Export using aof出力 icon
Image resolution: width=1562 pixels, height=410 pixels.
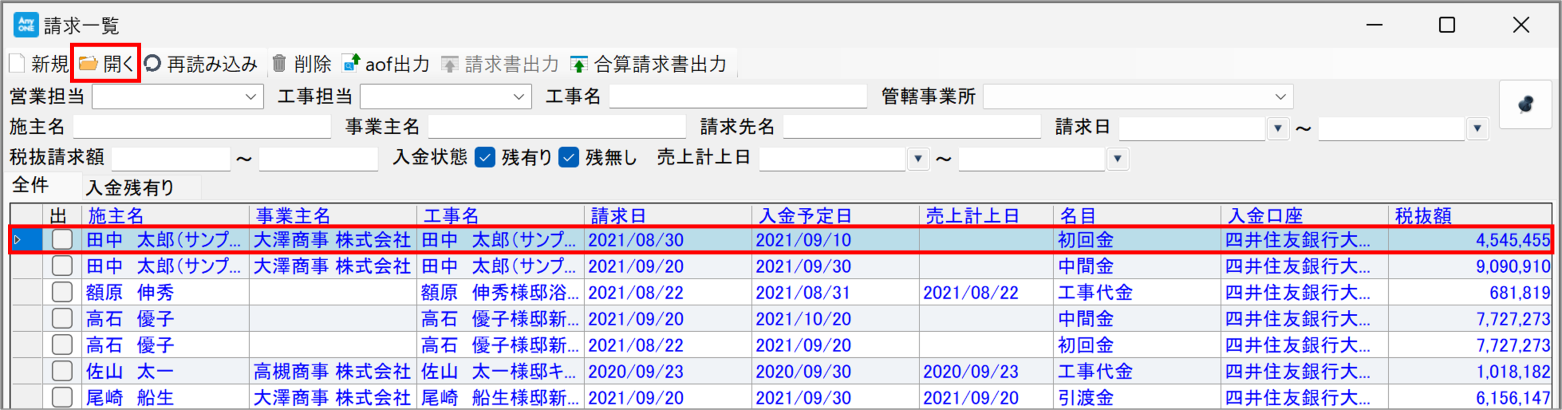(351, 64)
